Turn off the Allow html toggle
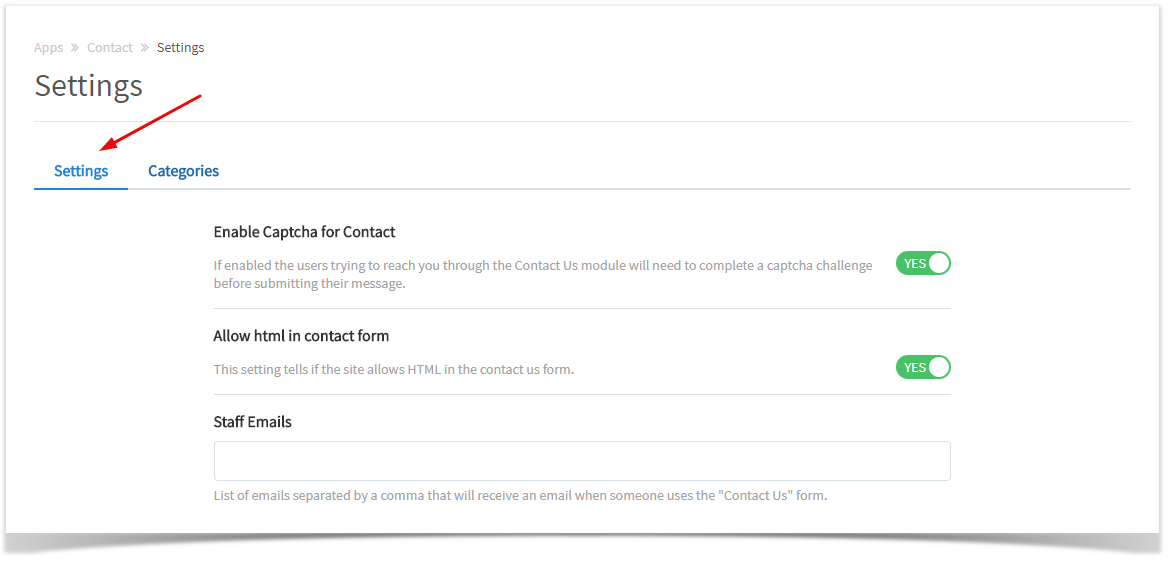The image size is (1173, 562). pyautogui.click(x=922, y=368)
